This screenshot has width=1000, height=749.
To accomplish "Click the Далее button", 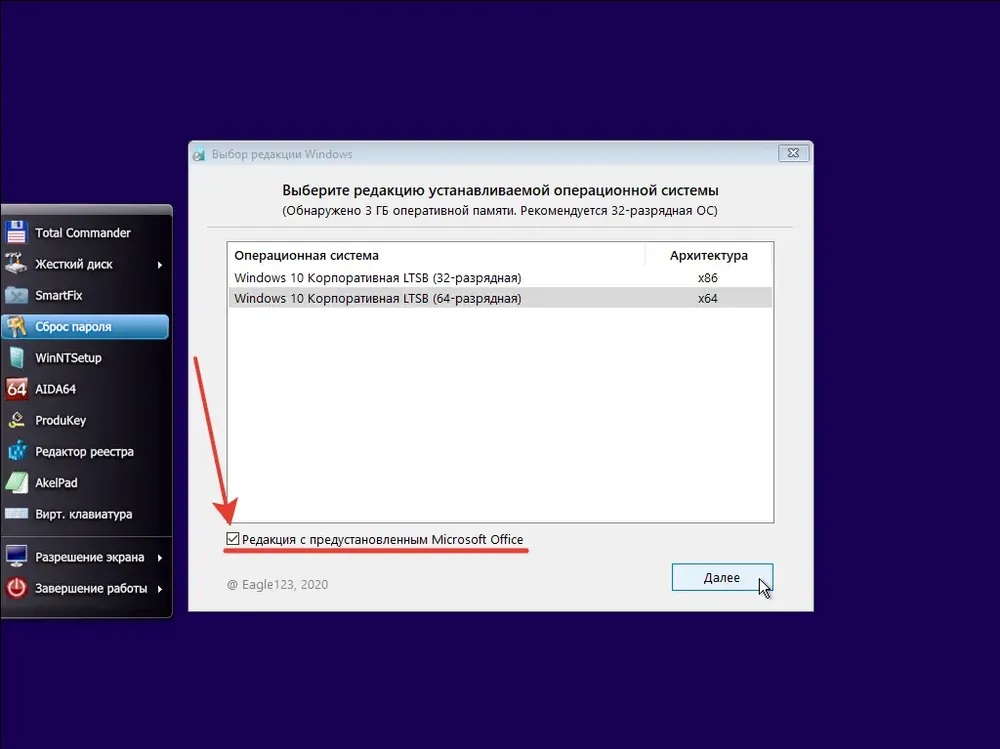I will point(722,577).
